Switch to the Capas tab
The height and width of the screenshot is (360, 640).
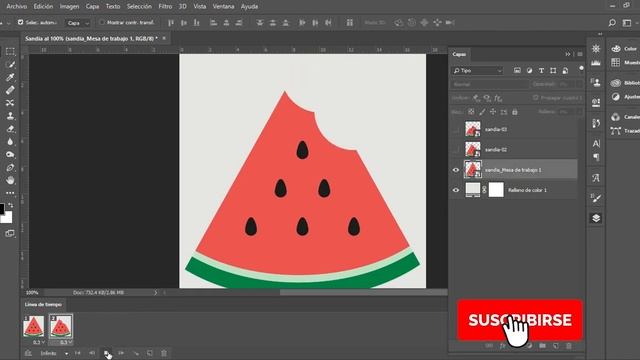(459, 54)
